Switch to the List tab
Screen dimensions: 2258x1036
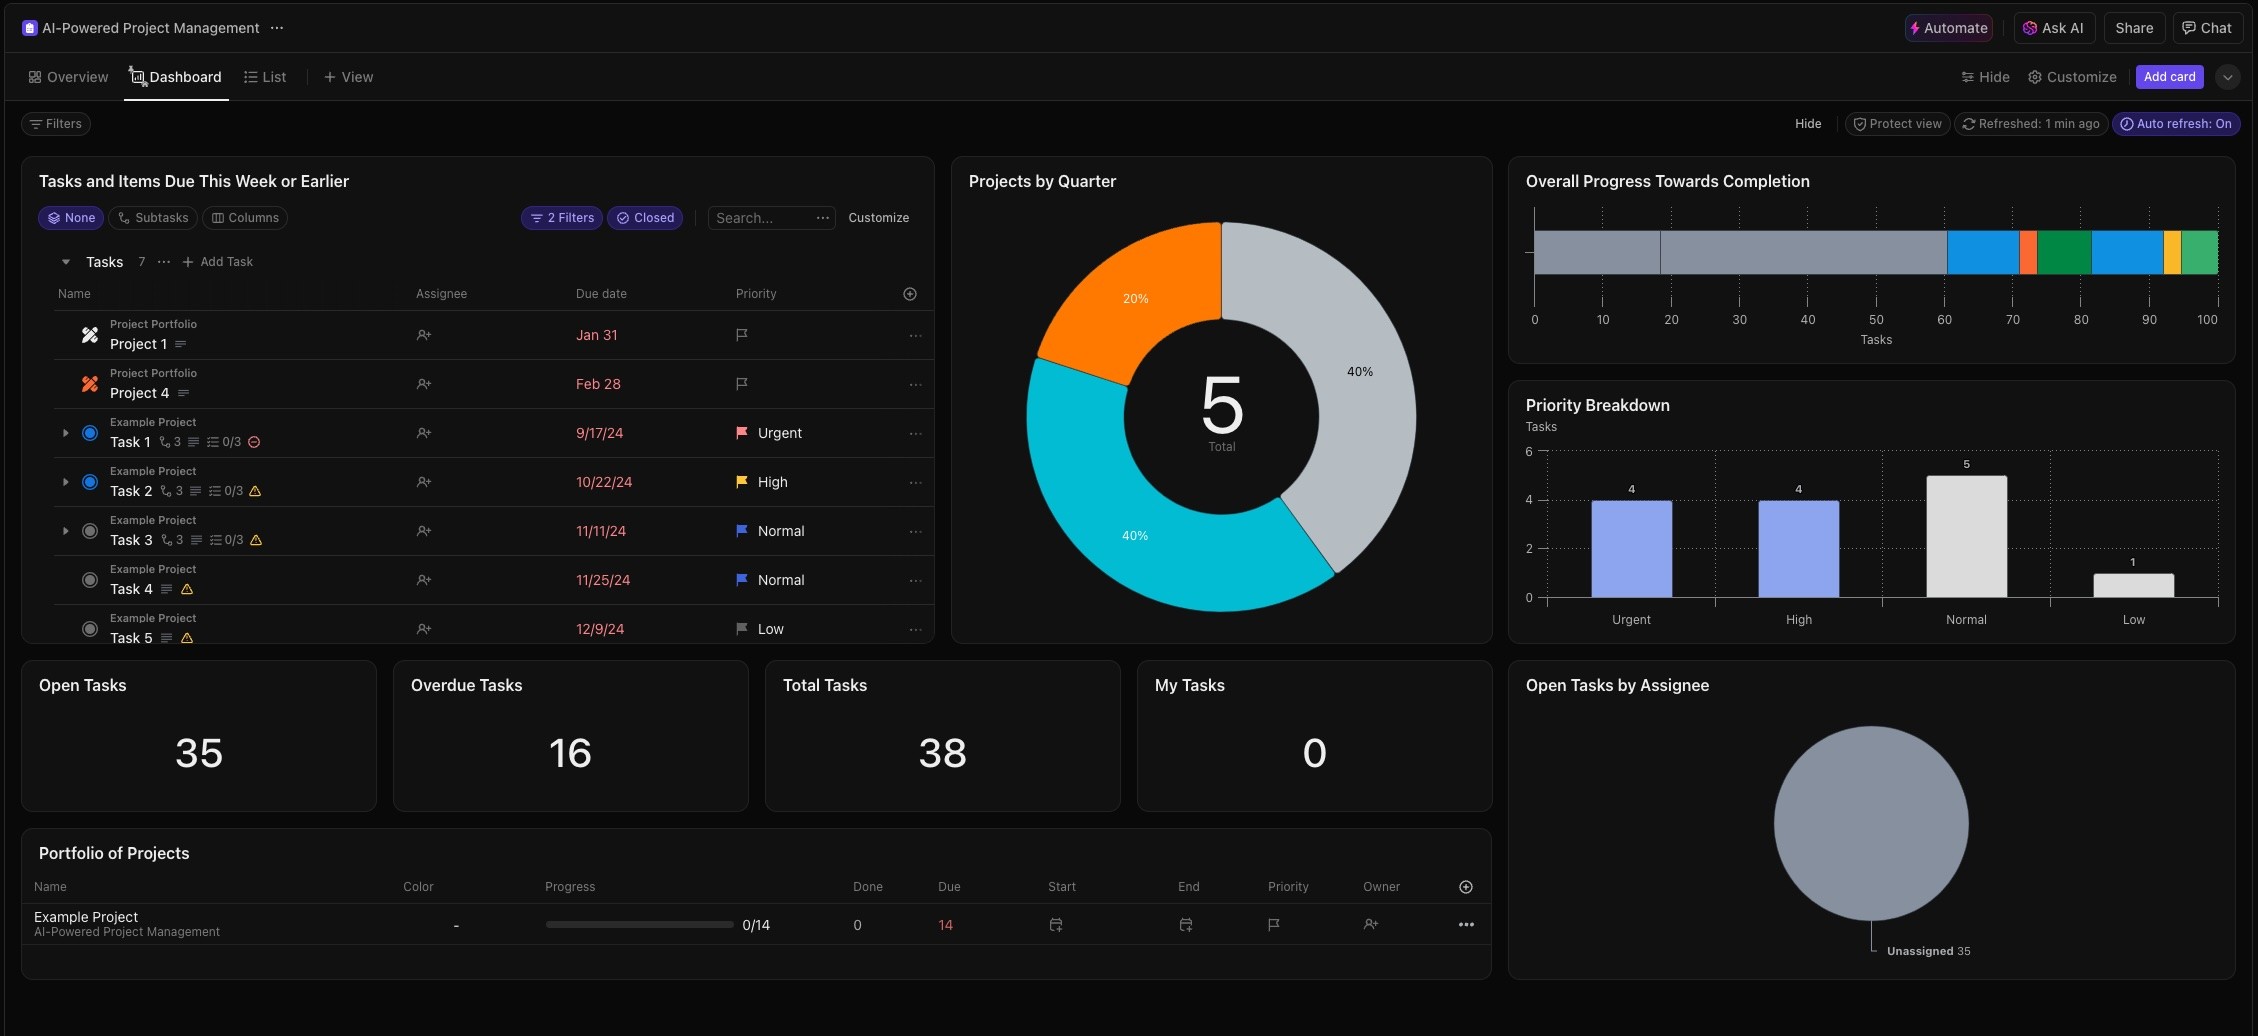click(x=264, y=76)
